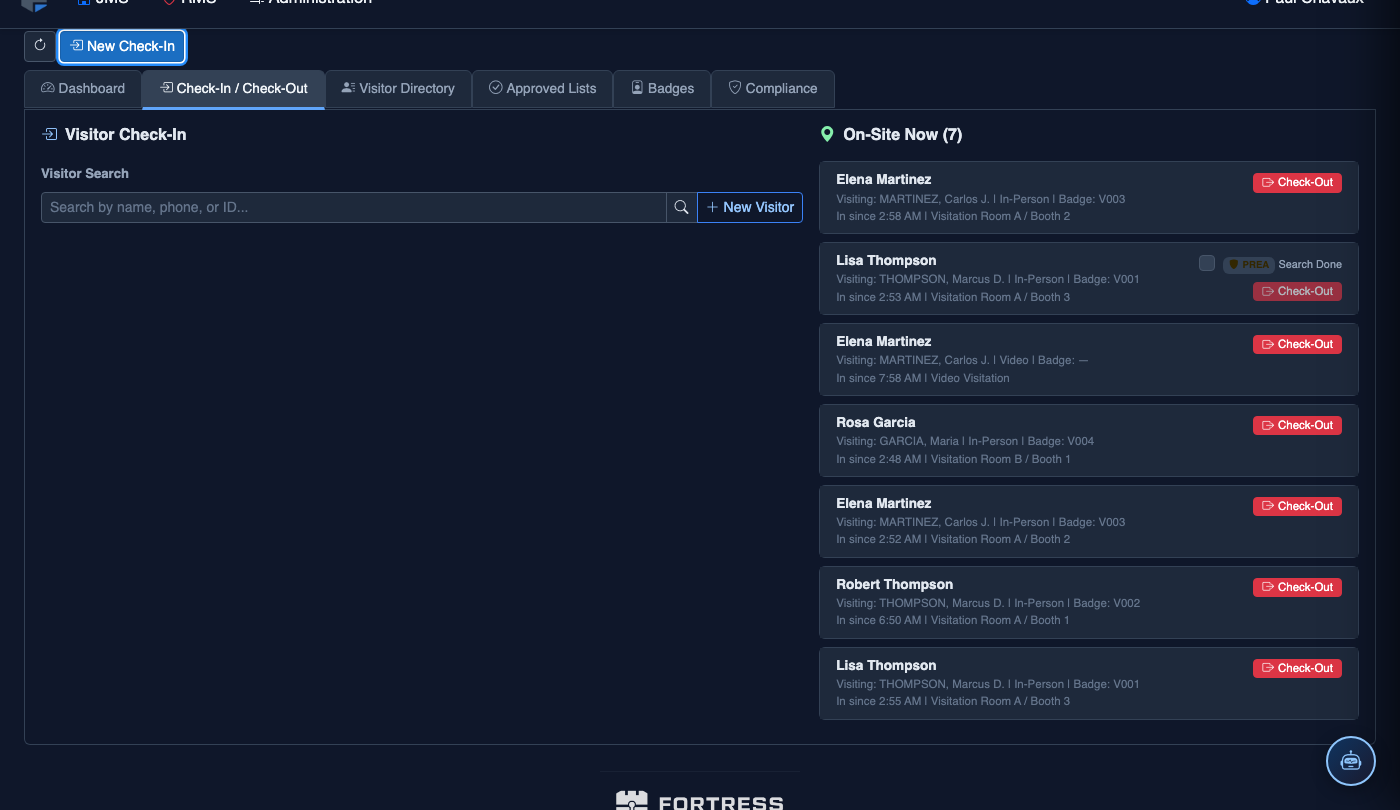1400x810 pixels.
Task: Tick the checkbox on Lisa Thompson's 2:53 AM row
Action: coord(1207,263)
